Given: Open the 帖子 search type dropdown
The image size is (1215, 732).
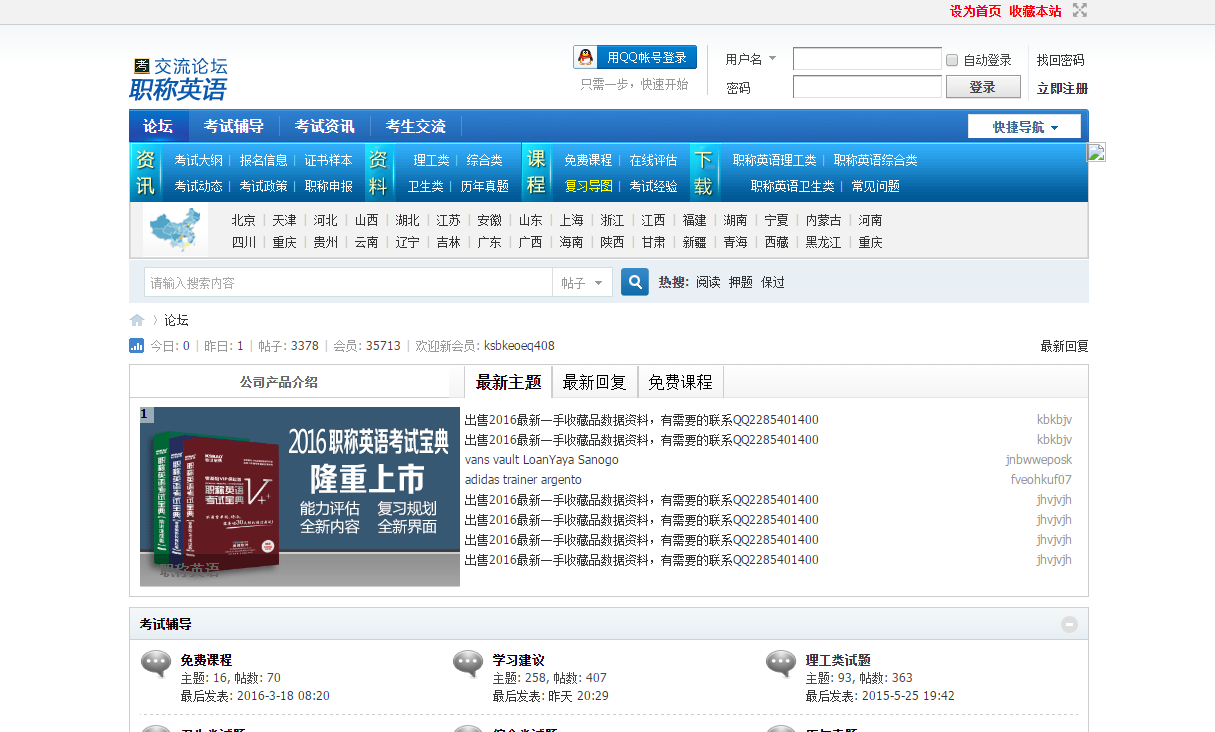Looking at the screenshot, I should [584, 282].
